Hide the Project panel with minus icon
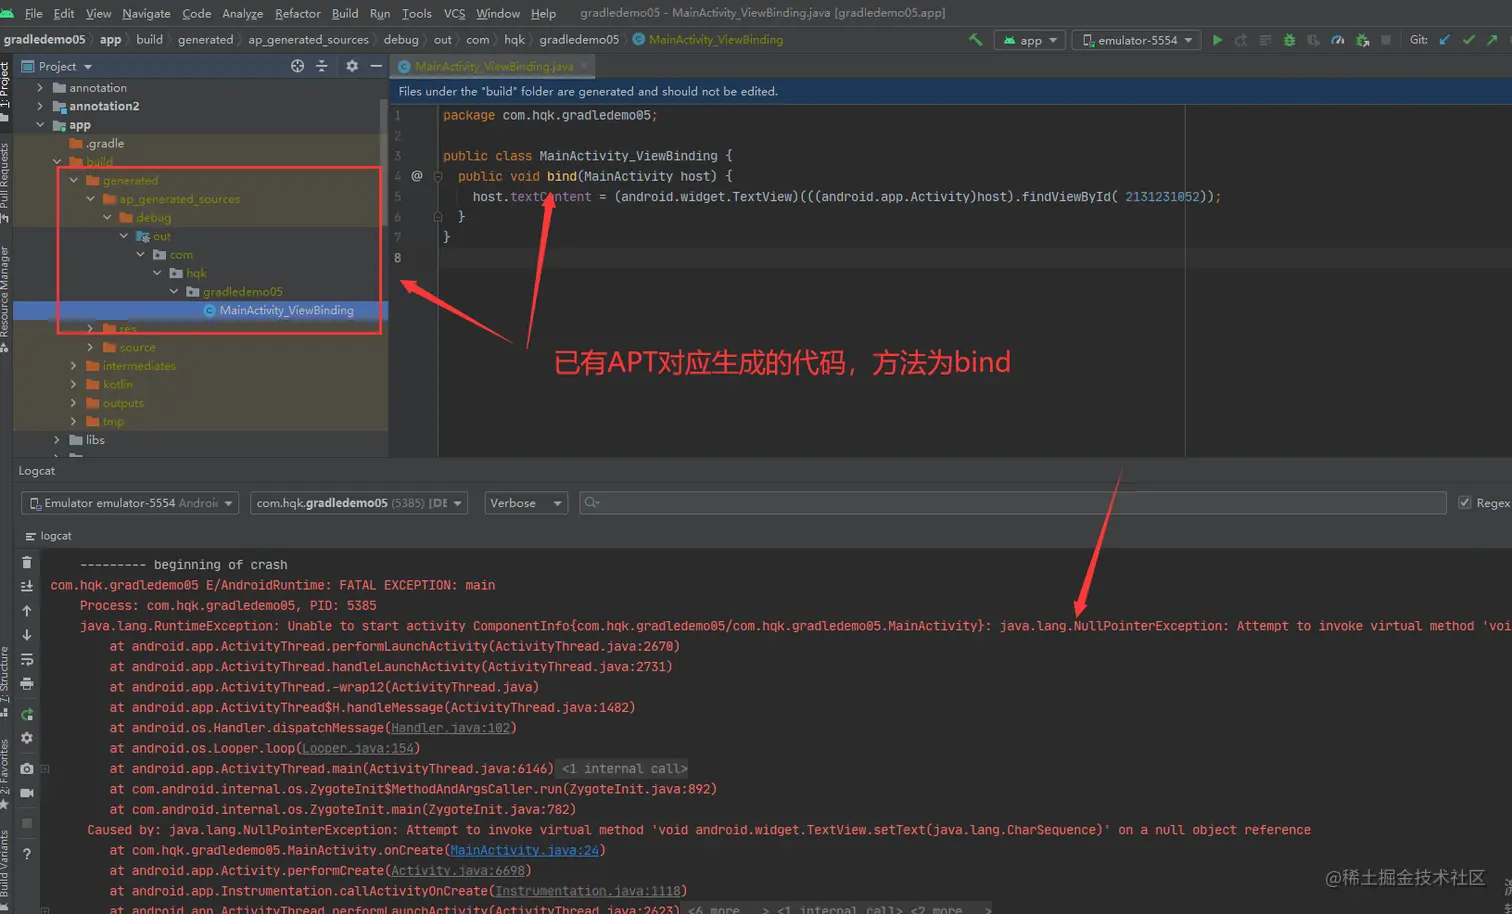Image resolution: width=1512 pixels, height=914 pixels. point(376,66)
